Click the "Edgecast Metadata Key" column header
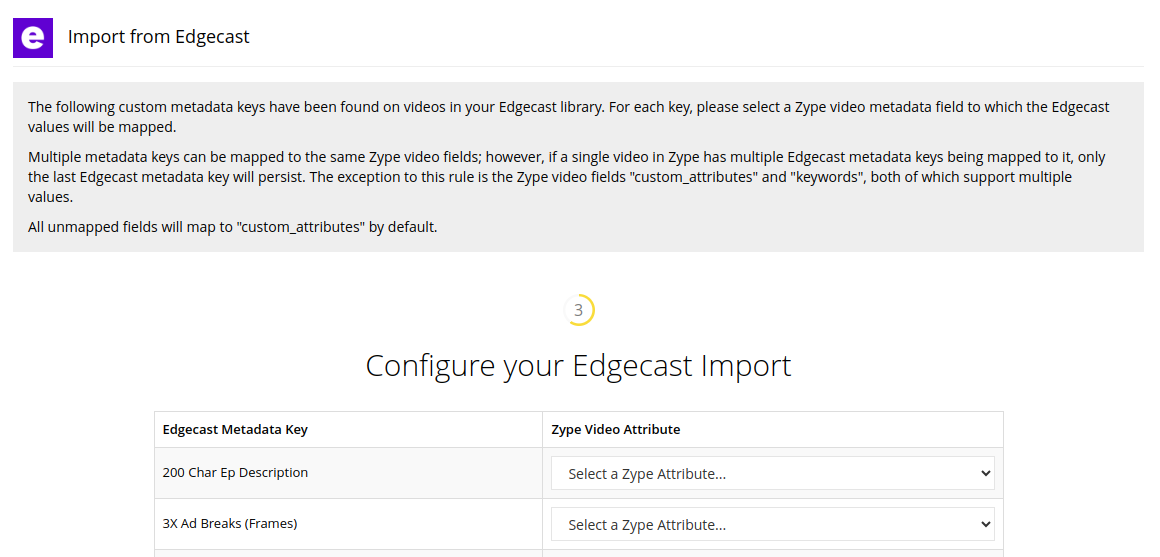1160x557 pixels. point(235,430)
